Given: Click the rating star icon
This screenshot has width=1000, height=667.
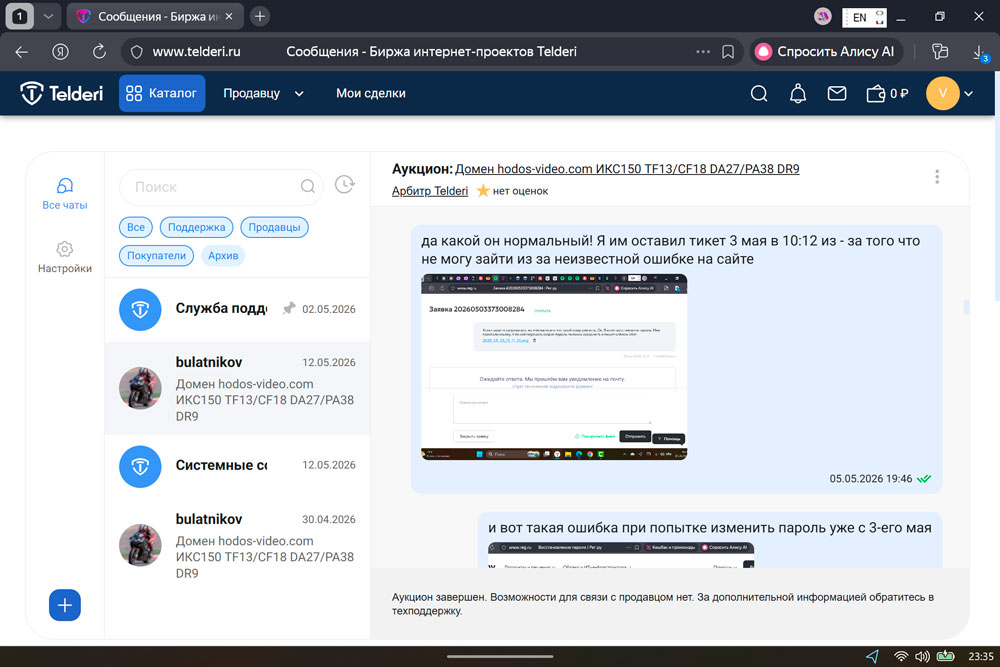Looking at the screenshot, I should click(483, 190).
